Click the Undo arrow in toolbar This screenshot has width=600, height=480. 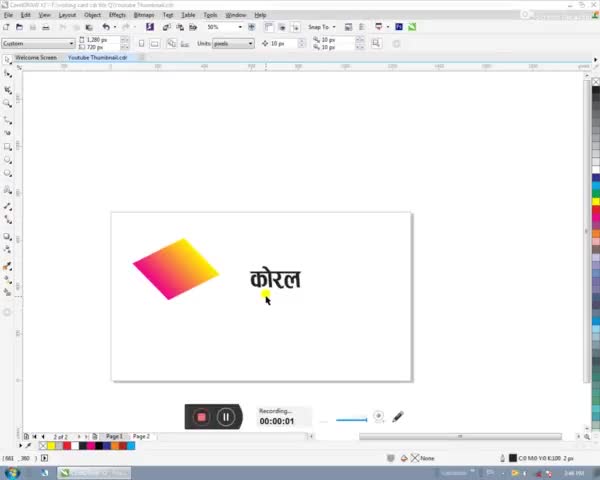pyautogui.click(x=105, y=27)
